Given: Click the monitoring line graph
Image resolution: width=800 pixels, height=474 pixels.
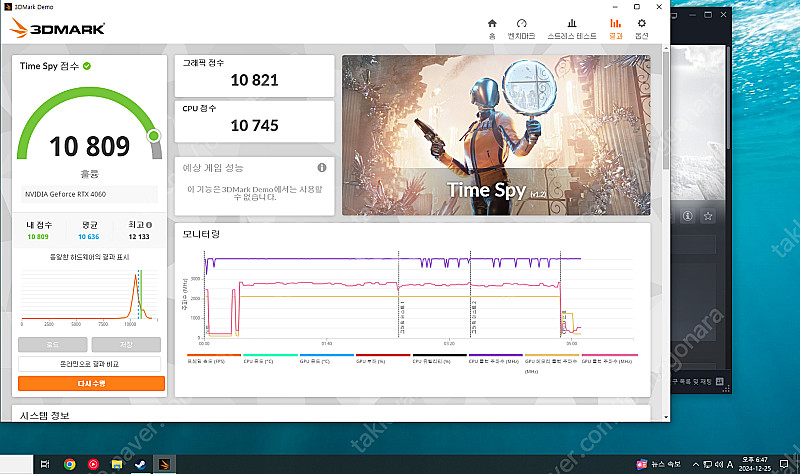Looking at the screenshot, I should [x=411, y=297].
